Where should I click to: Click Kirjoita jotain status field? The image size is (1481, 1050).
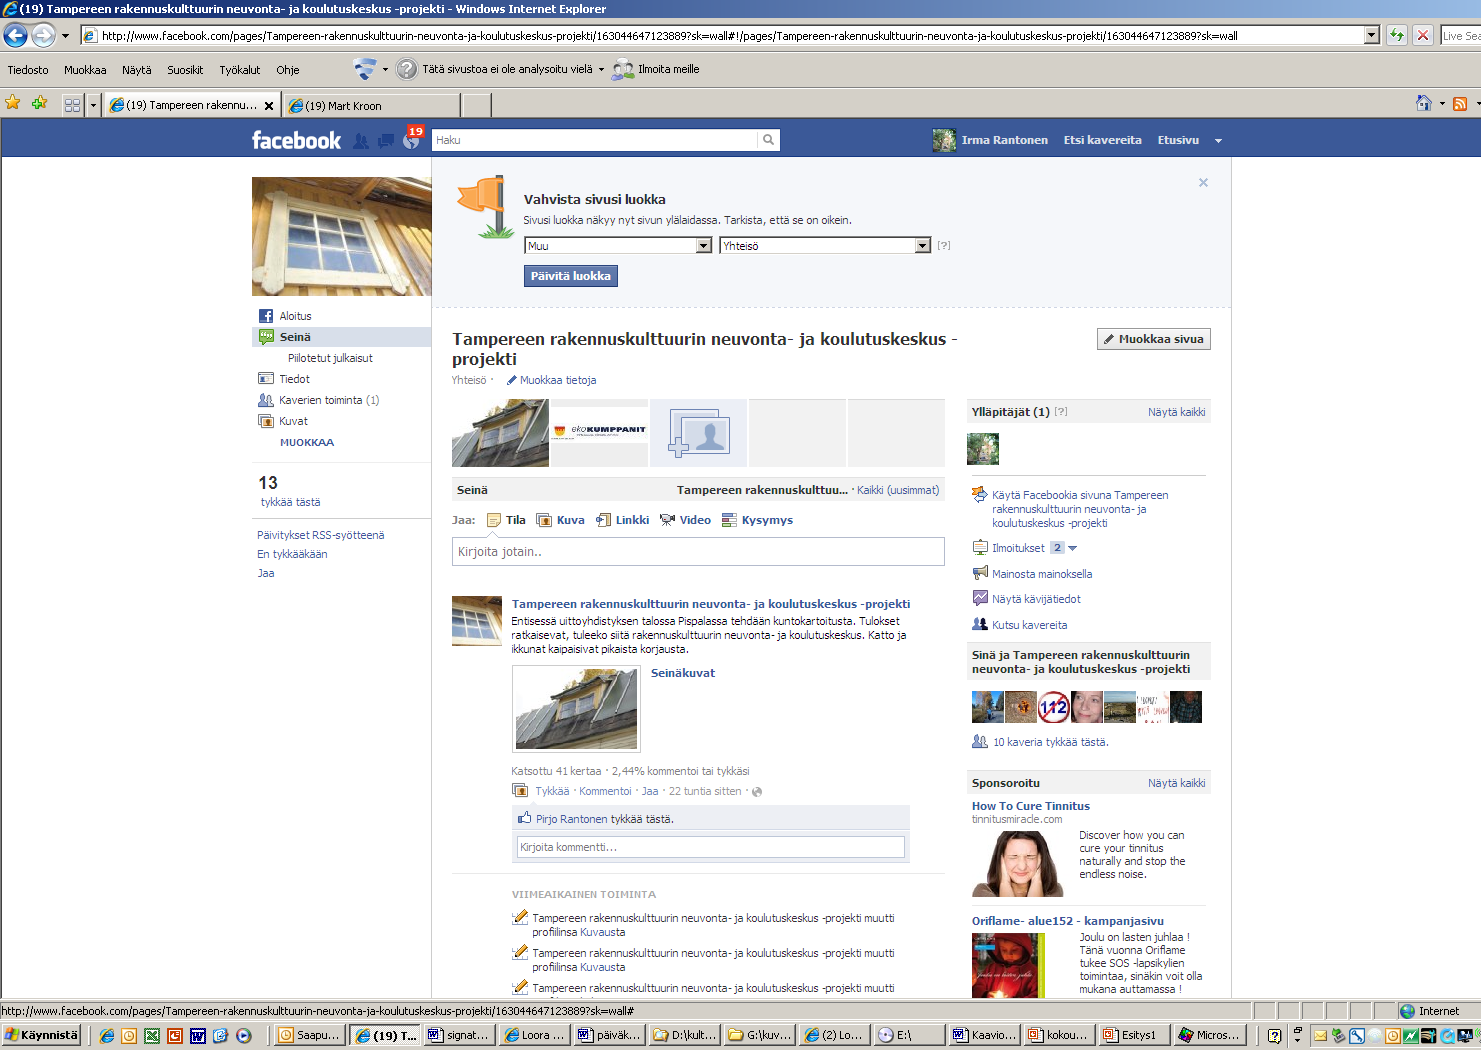pos(698,552)
